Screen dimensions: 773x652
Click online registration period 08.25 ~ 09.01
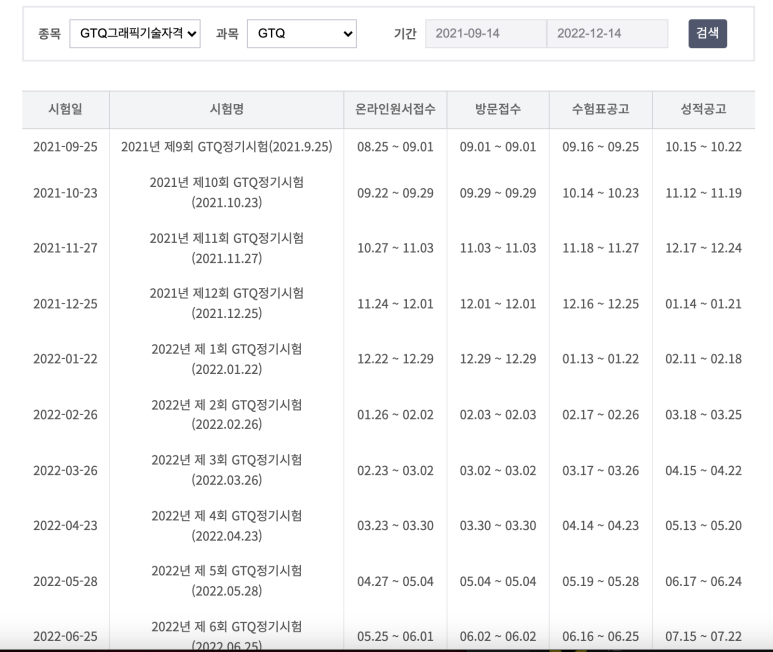point(395,147)
